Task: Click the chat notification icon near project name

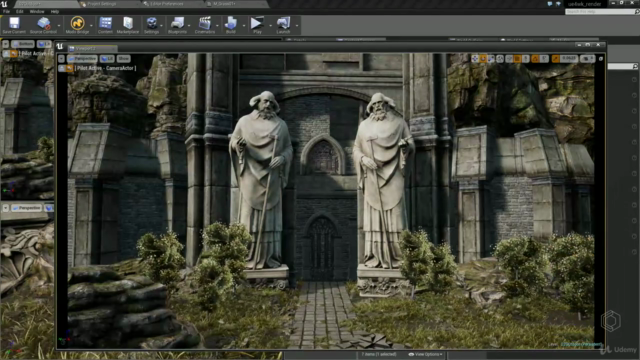Action: click(x=550, y=4)
